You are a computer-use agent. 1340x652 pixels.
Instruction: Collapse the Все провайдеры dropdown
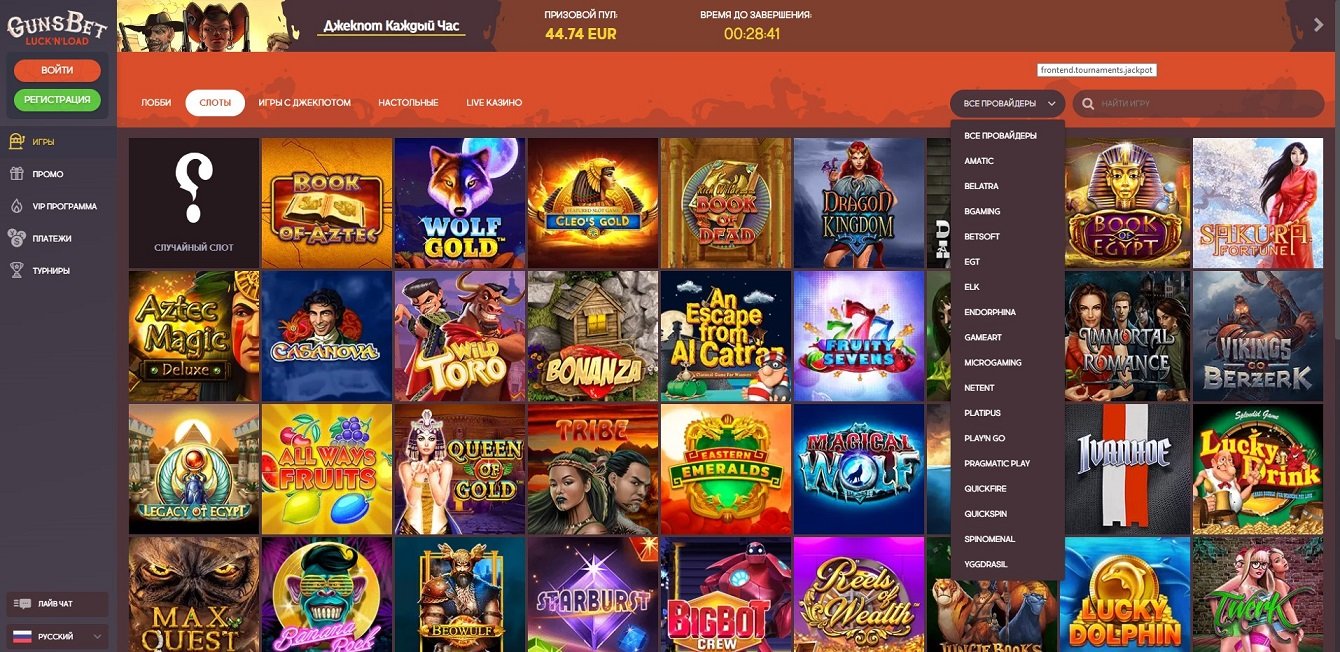[1008, 103]
